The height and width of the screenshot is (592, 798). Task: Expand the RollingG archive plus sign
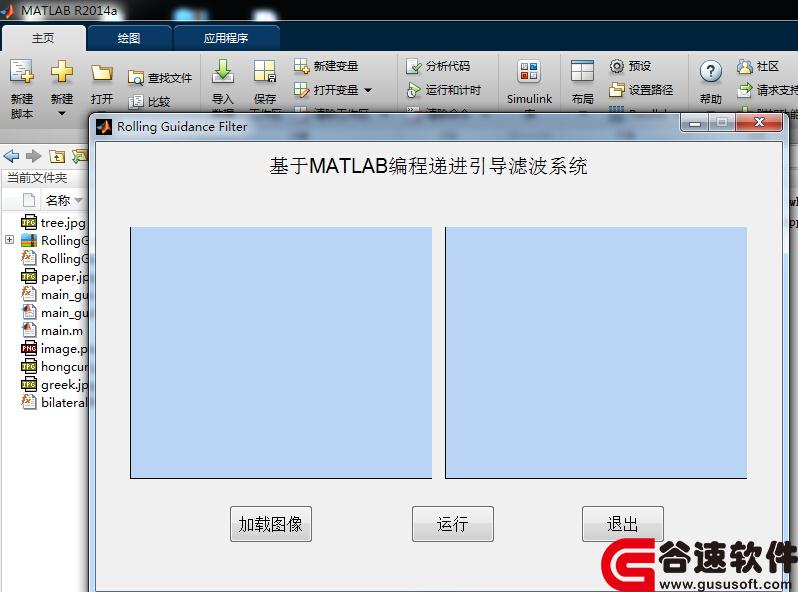[x=9, y=239]
